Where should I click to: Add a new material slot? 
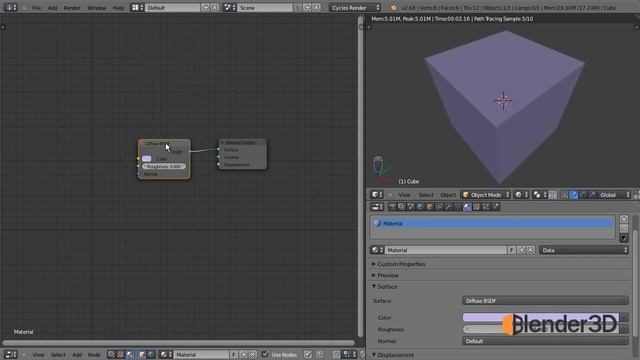pos(624,219)
